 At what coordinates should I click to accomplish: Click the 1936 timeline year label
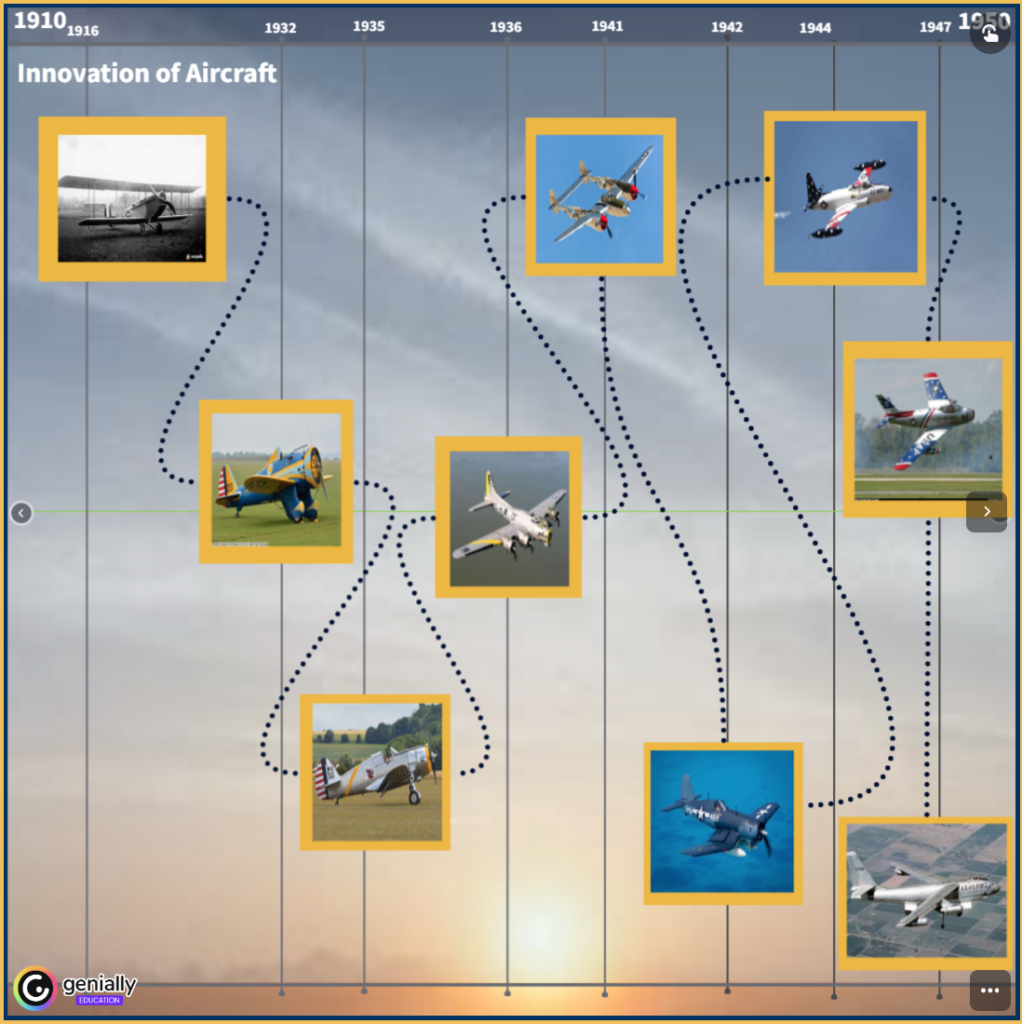[505, 27]
